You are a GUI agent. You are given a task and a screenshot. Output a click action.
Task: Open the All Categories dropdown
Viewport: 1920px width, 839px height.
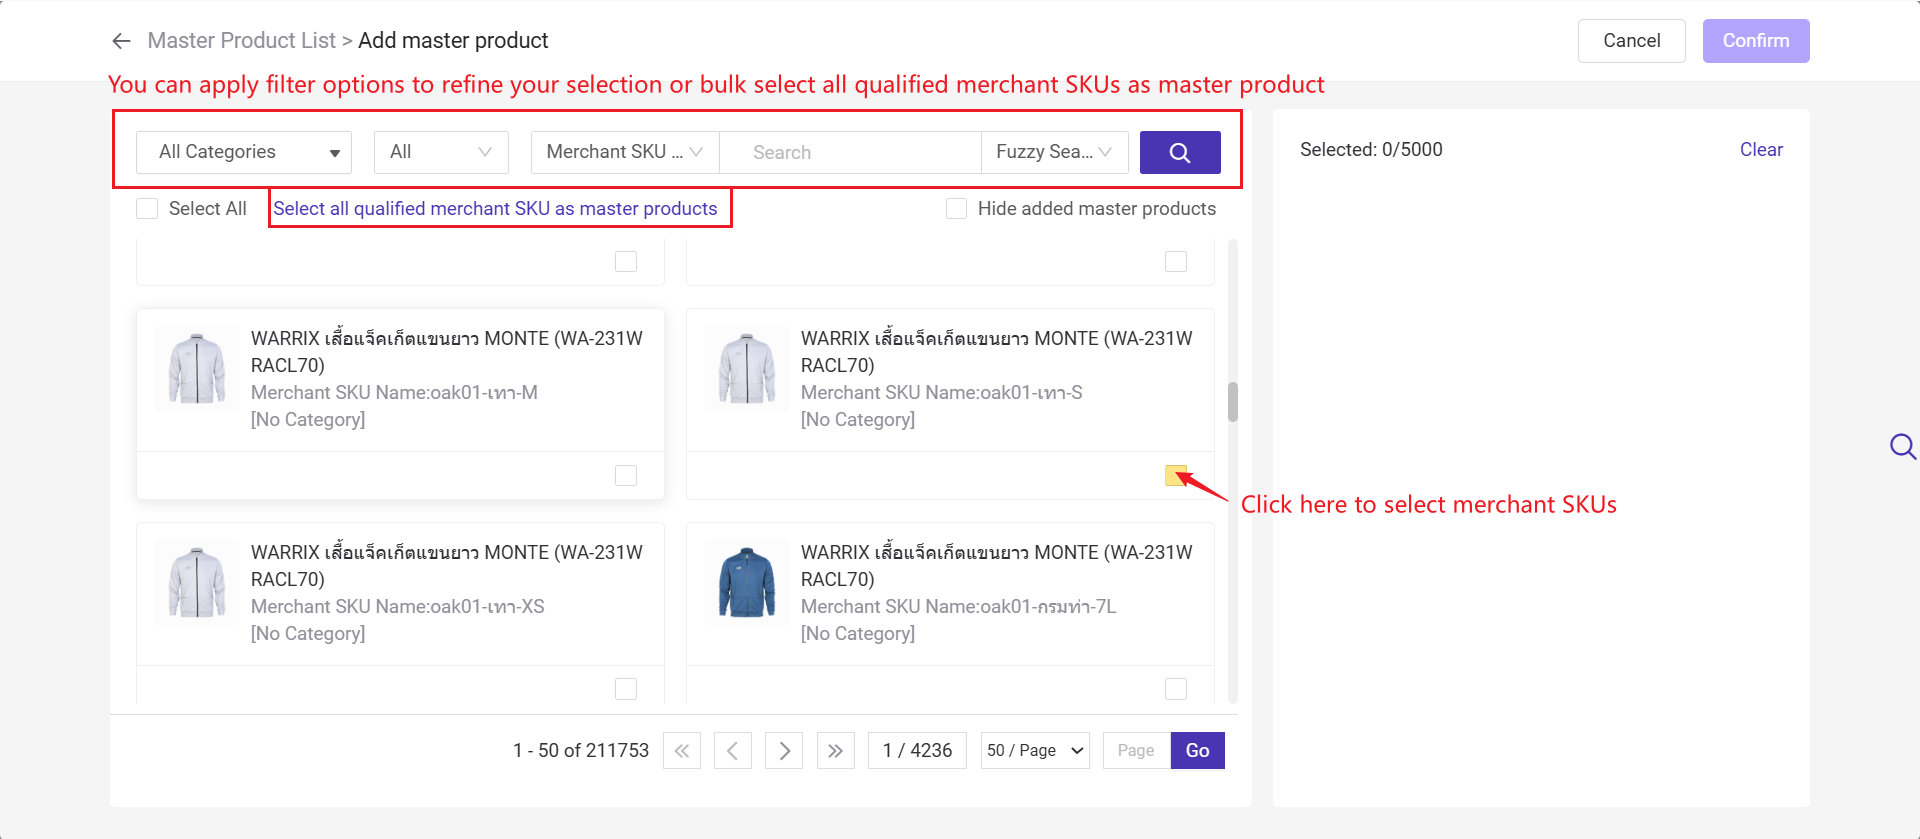point(244,152)
